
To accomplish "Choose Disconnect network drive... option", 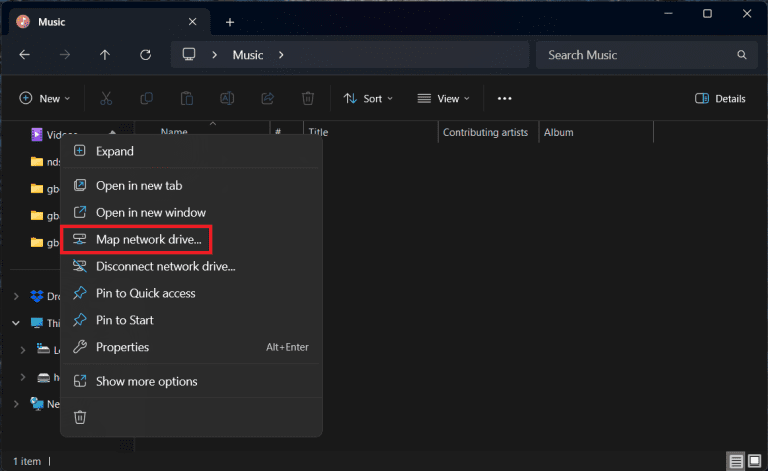I will click(x=165, y=266).
